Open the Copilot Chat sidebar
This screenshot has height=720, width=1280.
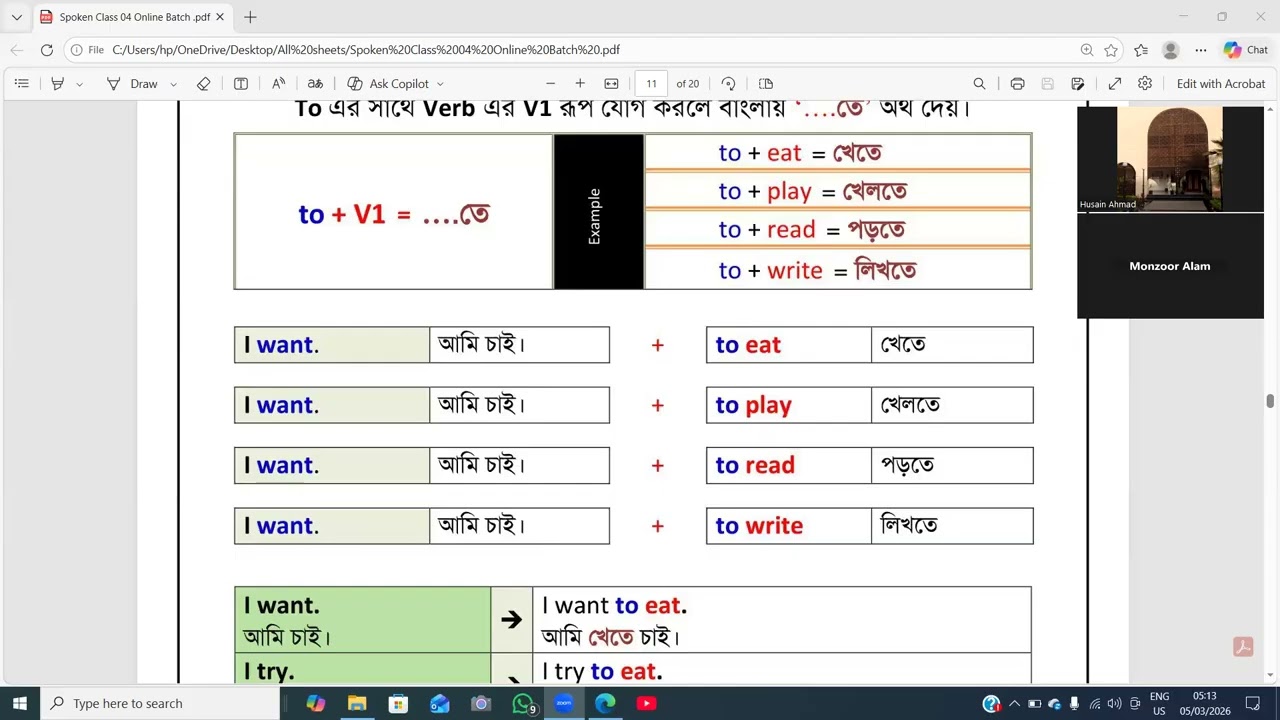1246,50
